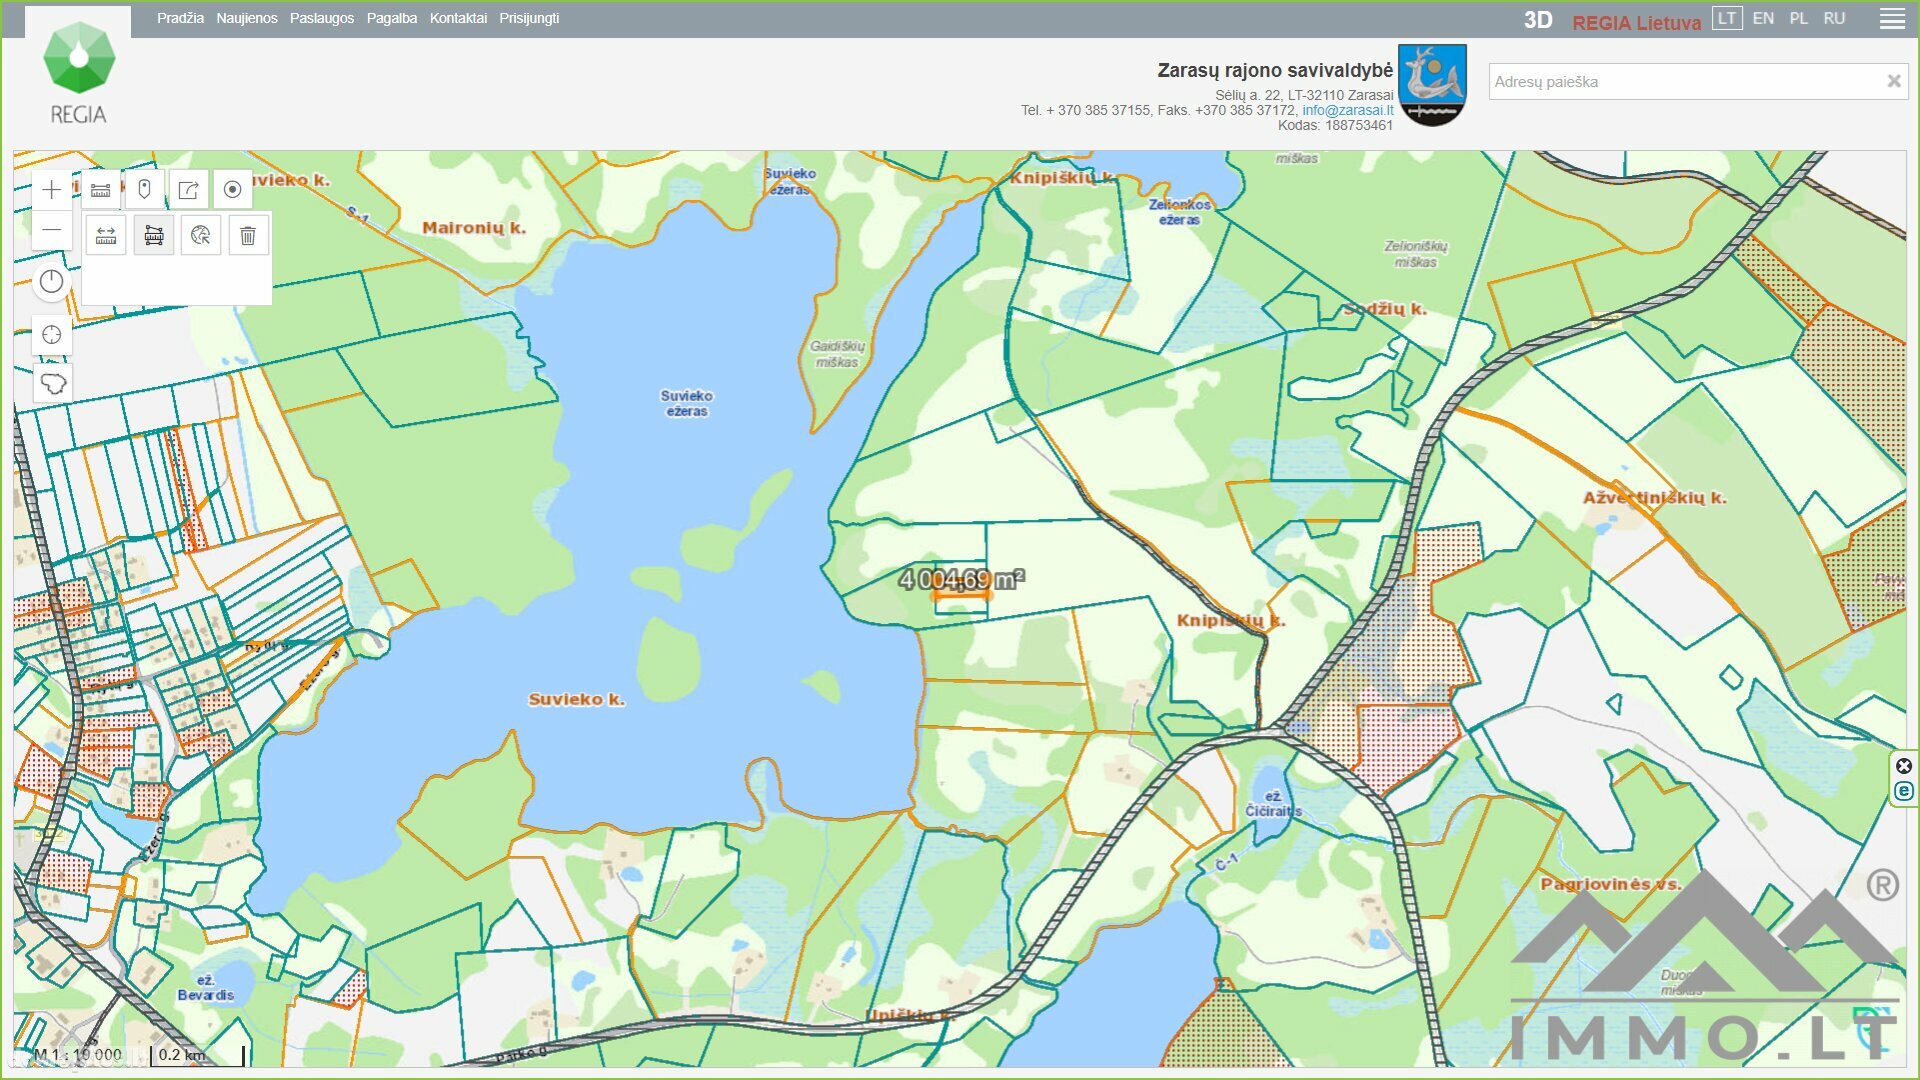Delete measurements with the trash icon
The width and height of the screenshot is (1920, 1080).
pos(248,236)
